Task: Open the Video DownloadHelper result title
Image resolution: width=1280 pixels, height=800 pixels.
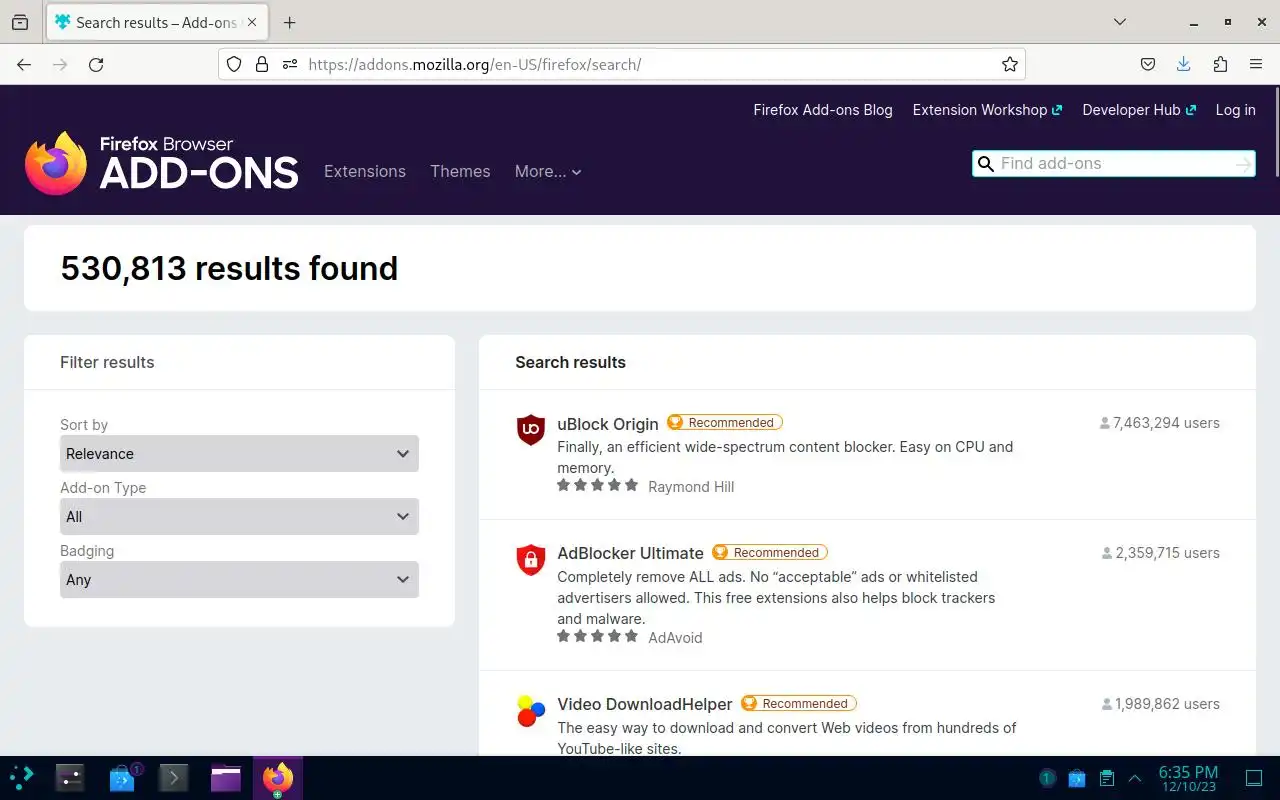Action: [x=645, y=704]
